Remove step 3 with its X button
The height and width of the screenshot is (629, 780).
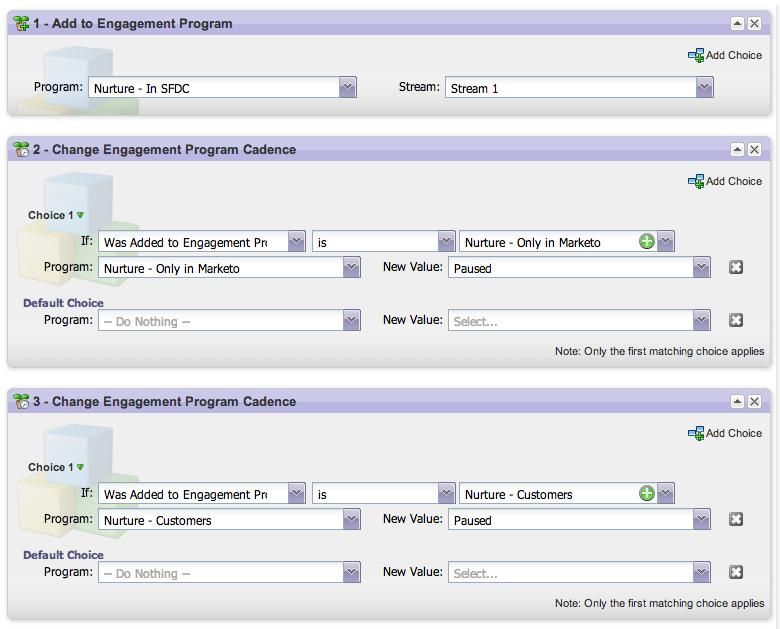[x=754, y=401]
